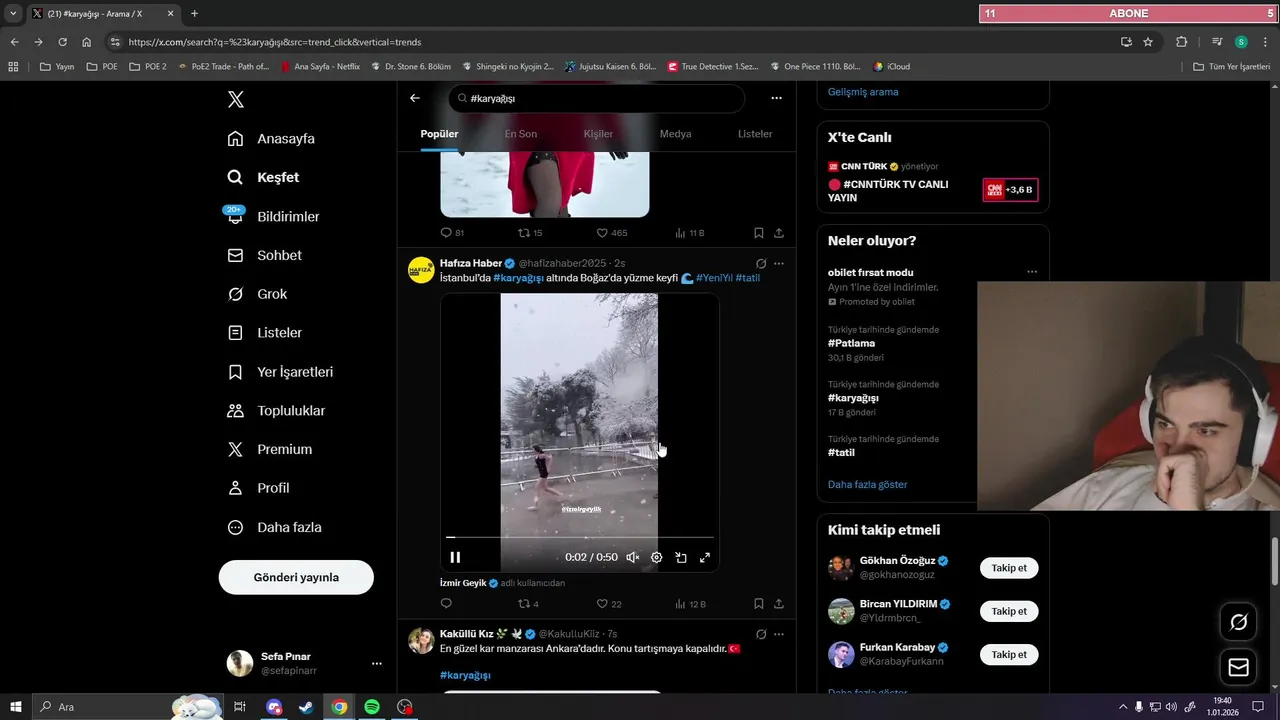Open Topluluklar communities
The height and width of the screenshot is (720, 1280).
pyautogui.click(x=276, y=411)
